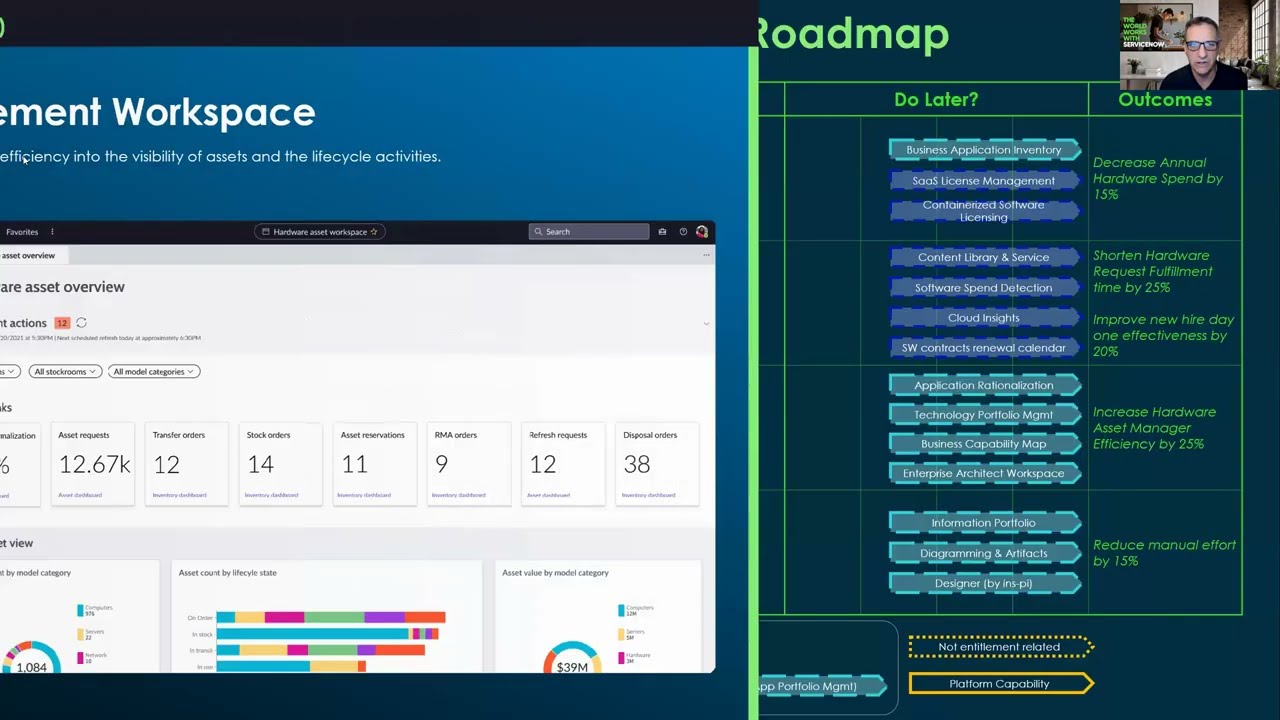The width and height of the screenshot is (1280, 720).
Task: Click the 'Asset count by lifecyle state' title
Action: [x=227, y=573]
